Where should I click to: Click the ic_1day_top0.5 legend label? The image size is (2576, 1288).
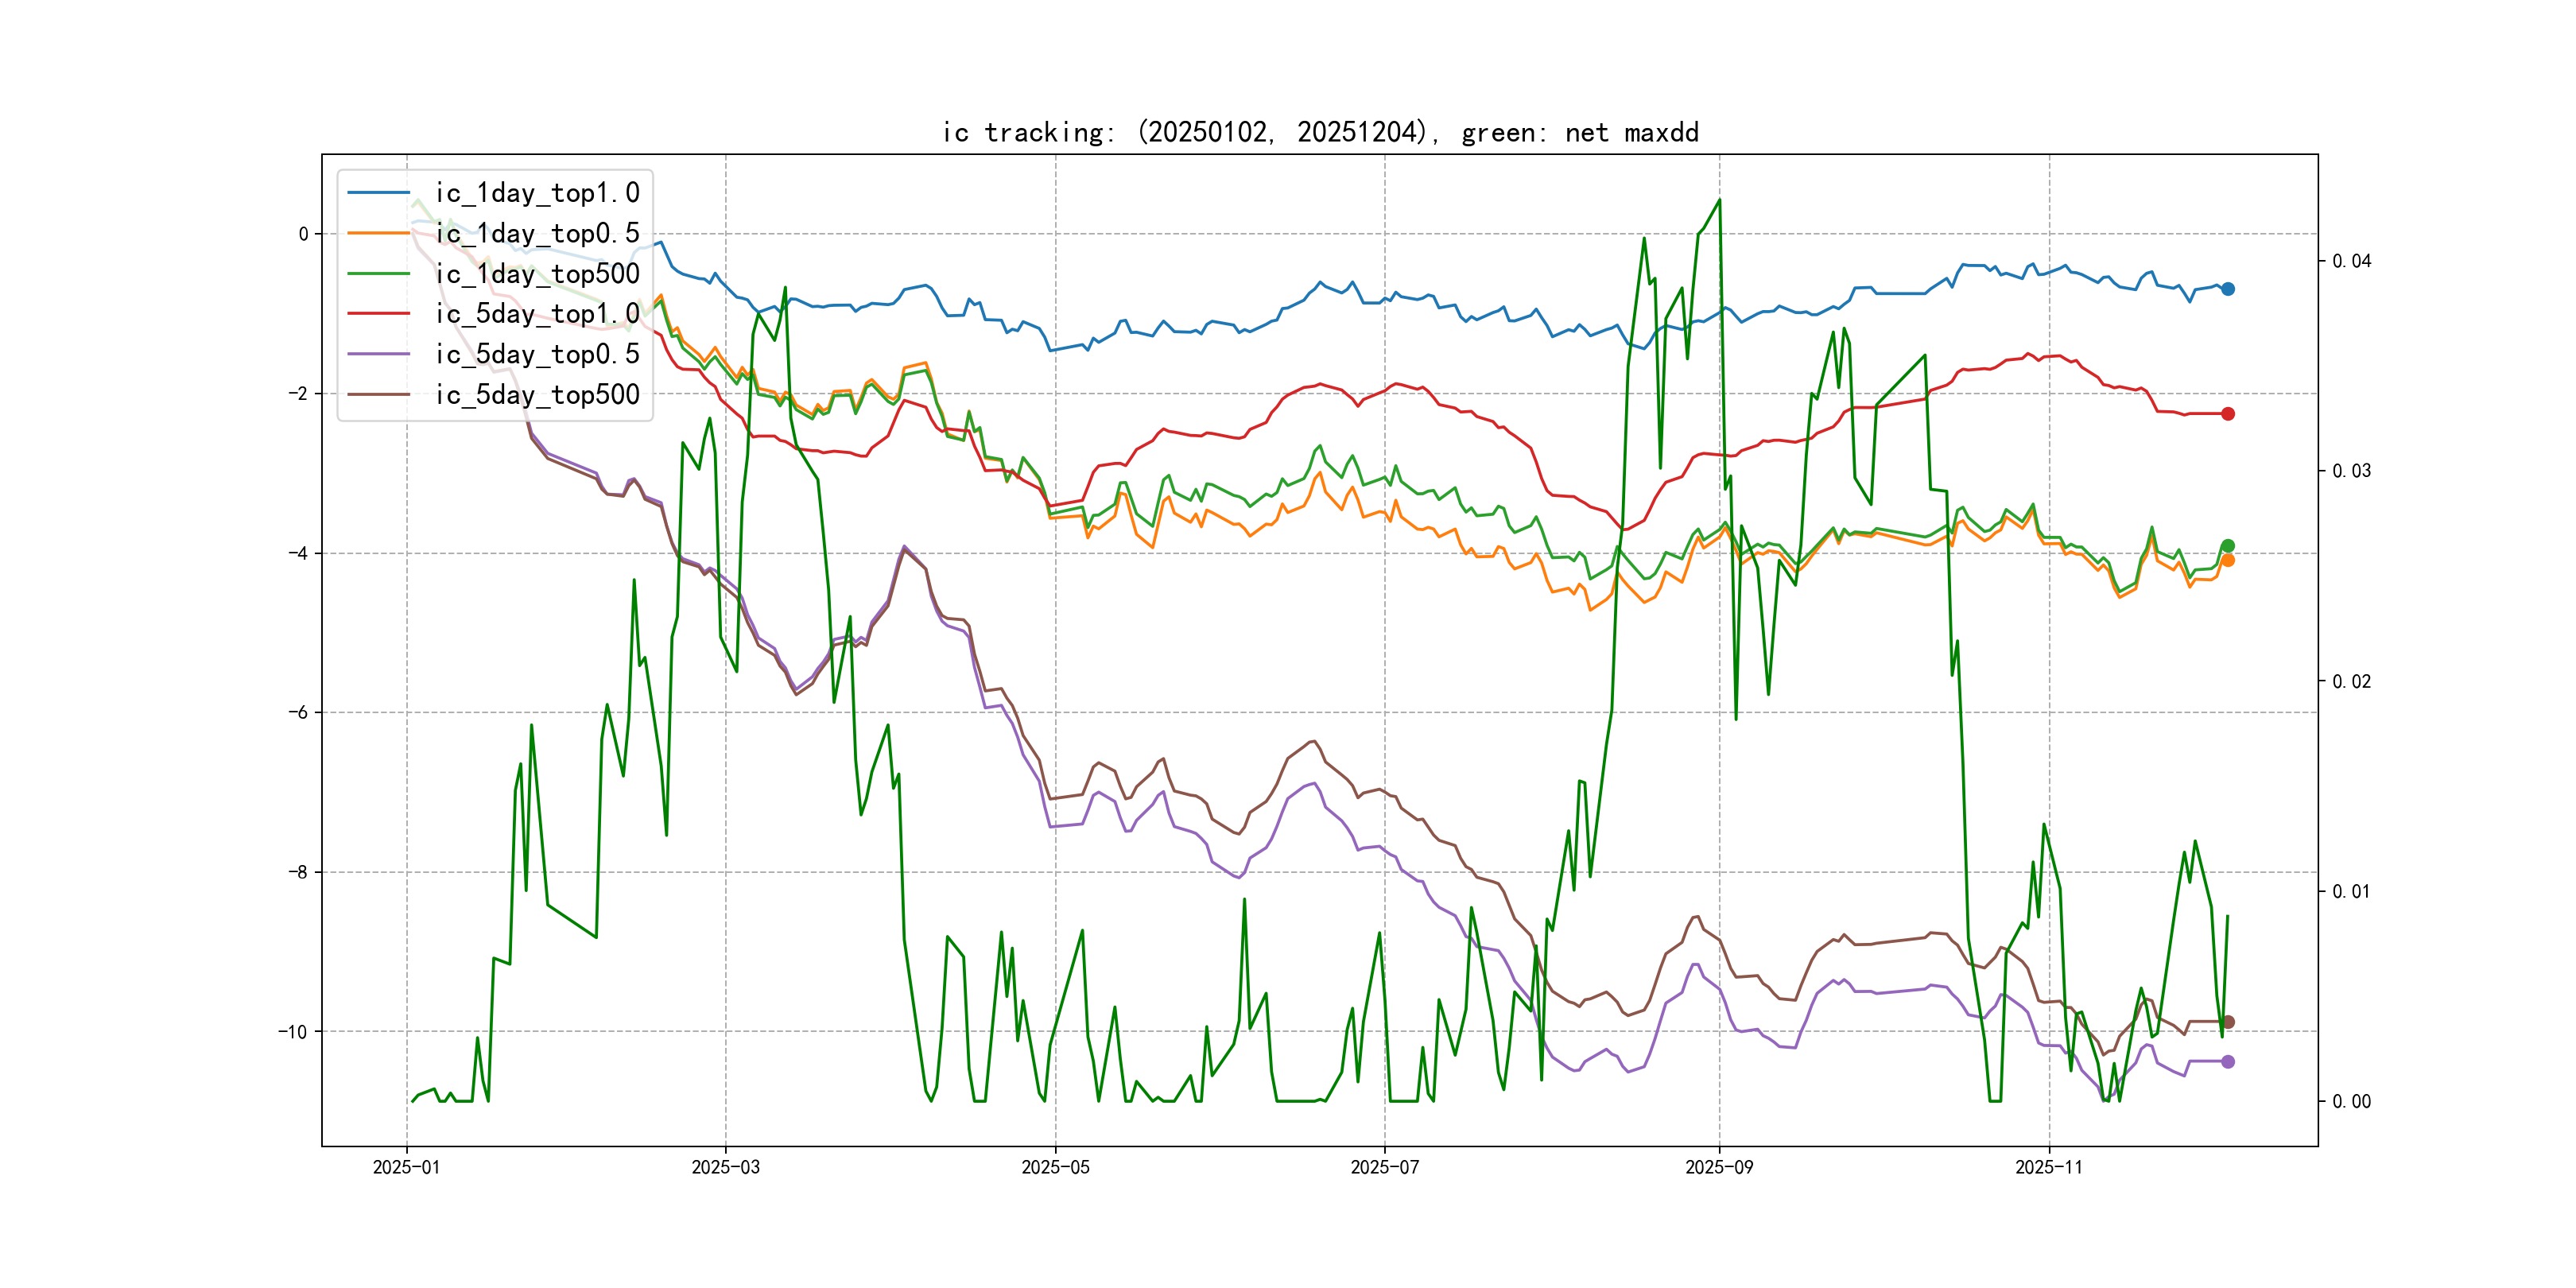537,233
